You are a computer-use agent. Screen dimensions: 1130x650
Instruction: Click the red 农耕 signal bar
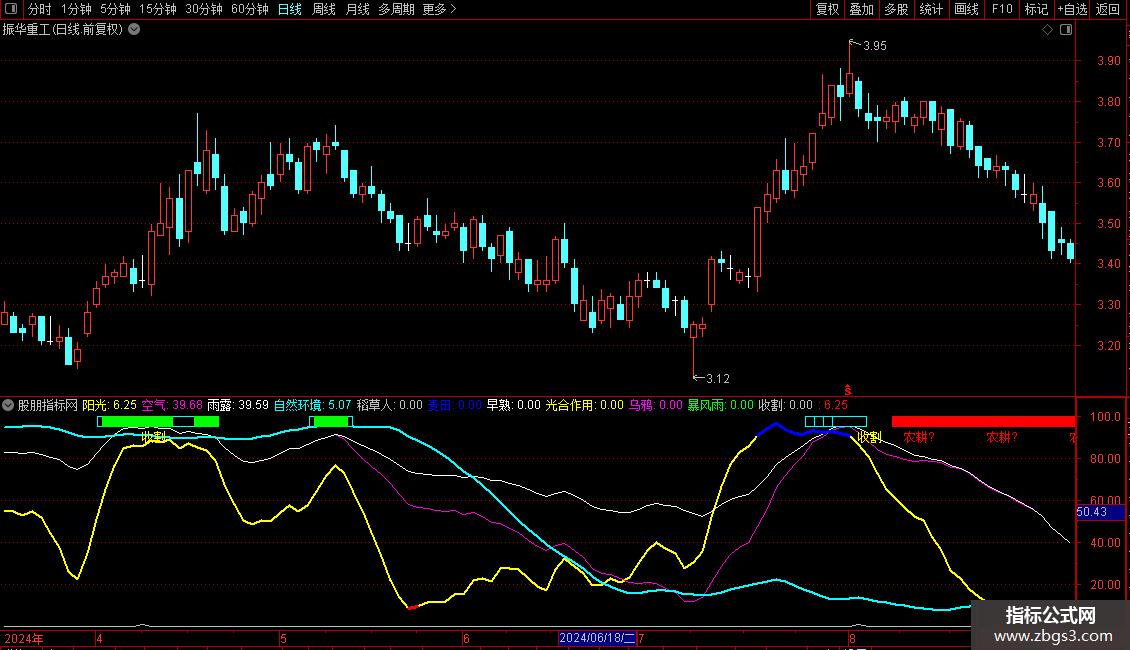(x=983, y=422)
